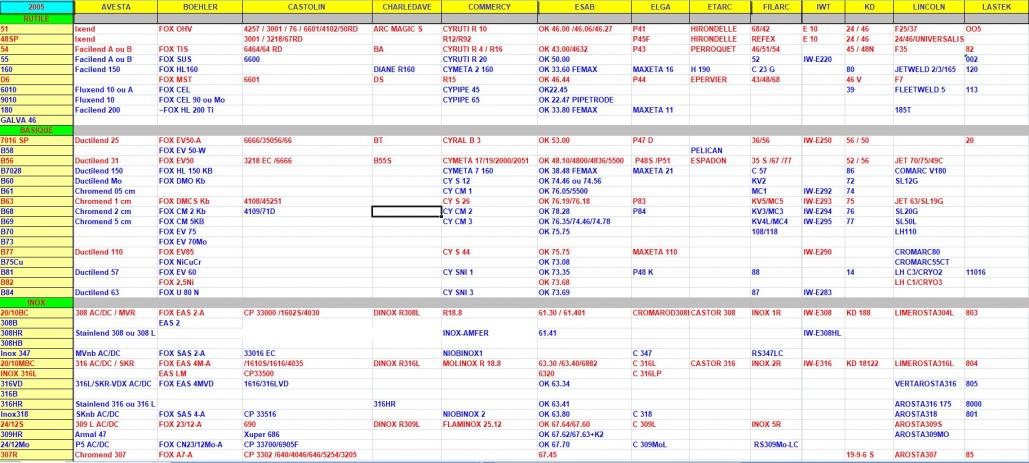Click the AVESTA column header

115,8
